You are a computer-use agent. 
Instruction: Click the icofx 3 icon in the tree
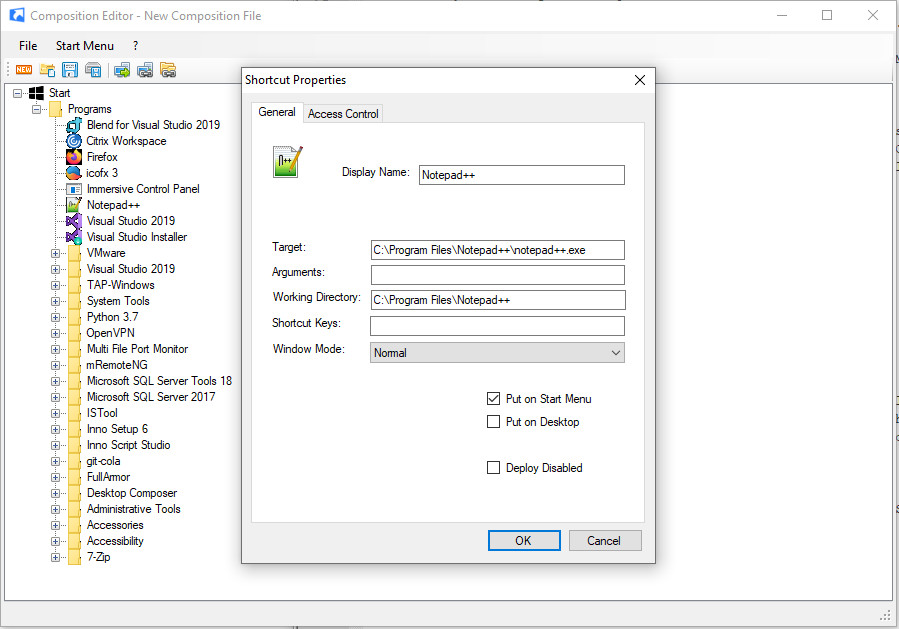(74, 173)
